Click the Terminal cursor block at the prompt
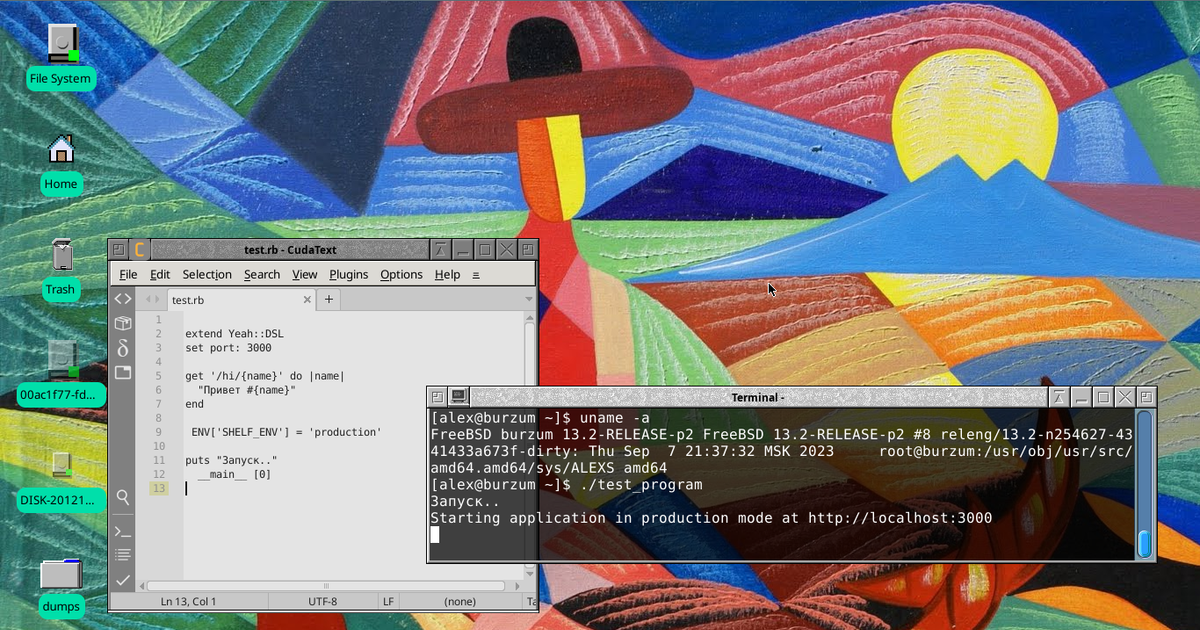The image size is (1200, 630). click(x=435, y=535)
